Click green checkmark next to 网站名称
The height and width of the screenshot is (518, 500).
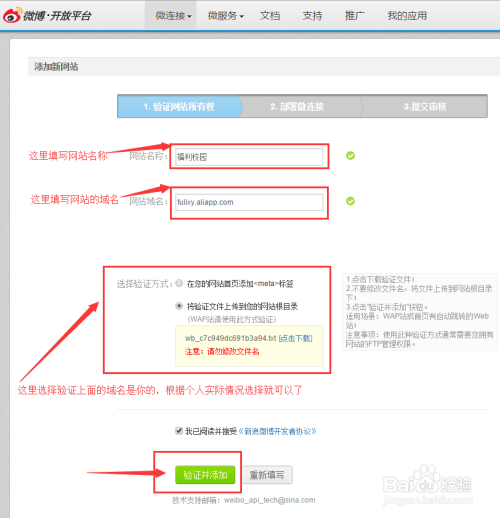(x=350, y=155)
